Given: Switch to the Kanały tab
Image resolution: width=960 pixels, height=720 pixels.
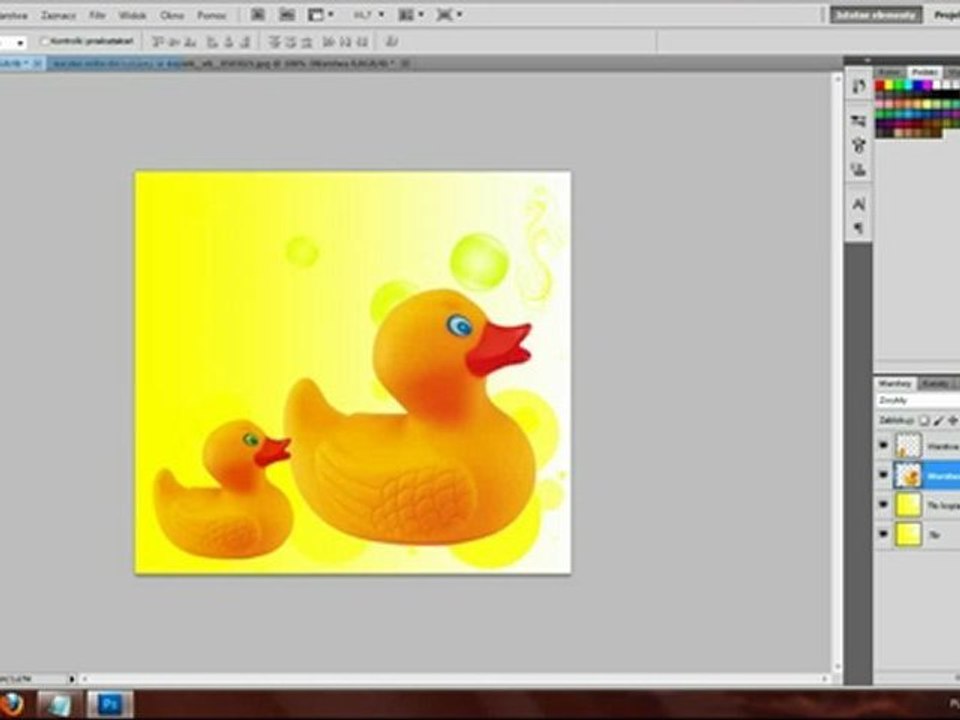Looking at the screenshot, I should pyautogui.click(x=935, y=384).
